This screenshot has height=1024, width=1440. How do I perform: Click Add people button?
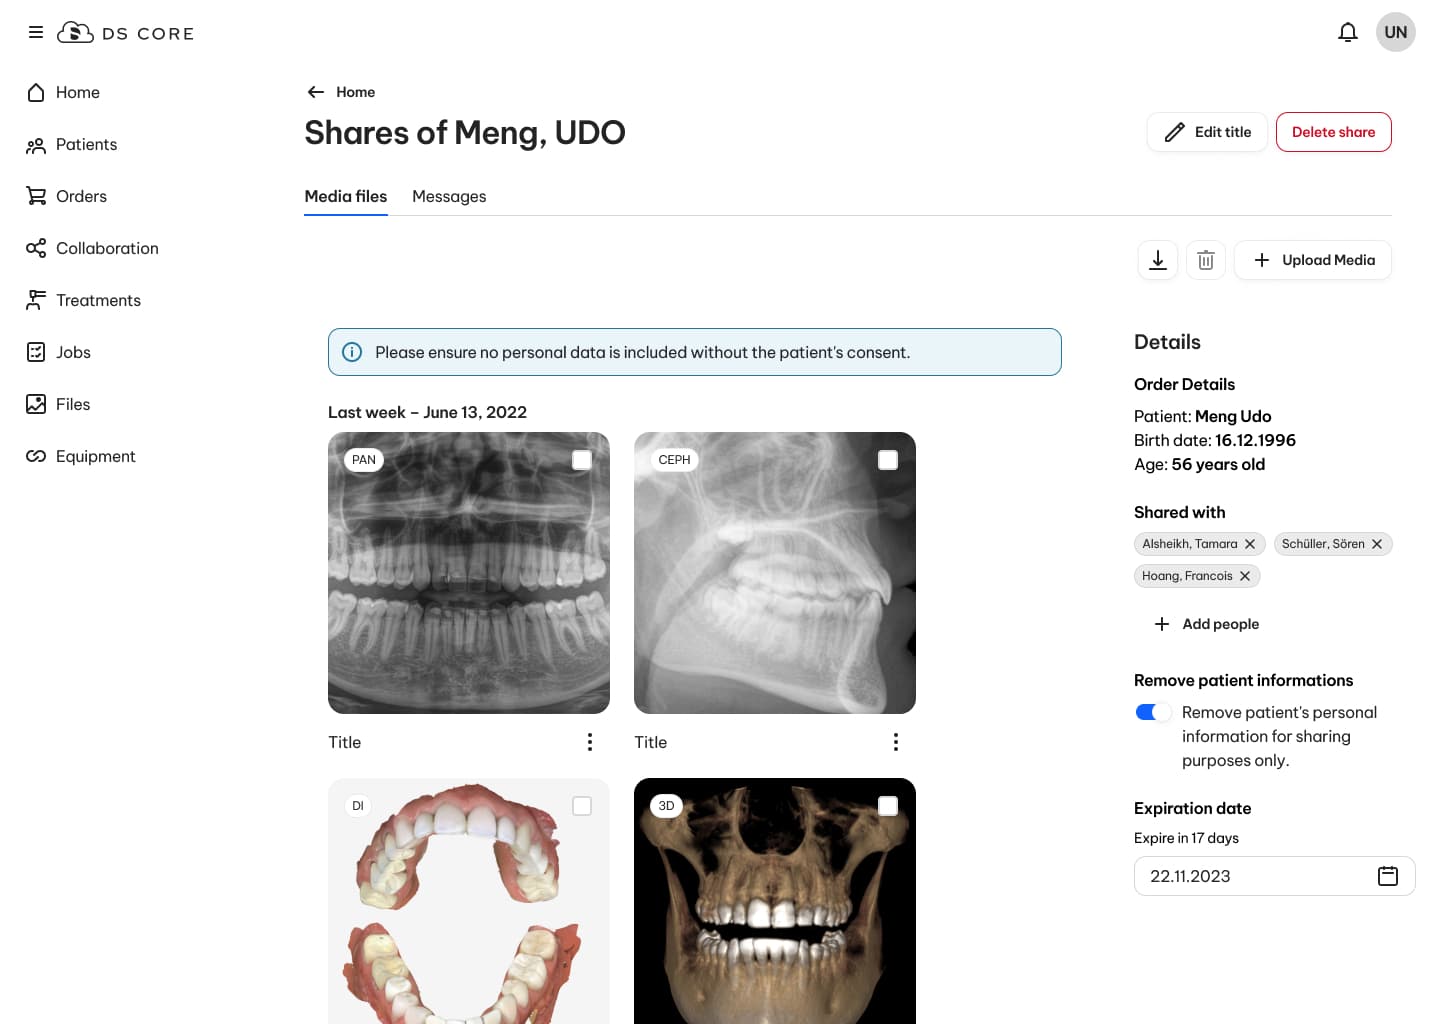point(1206,624)
